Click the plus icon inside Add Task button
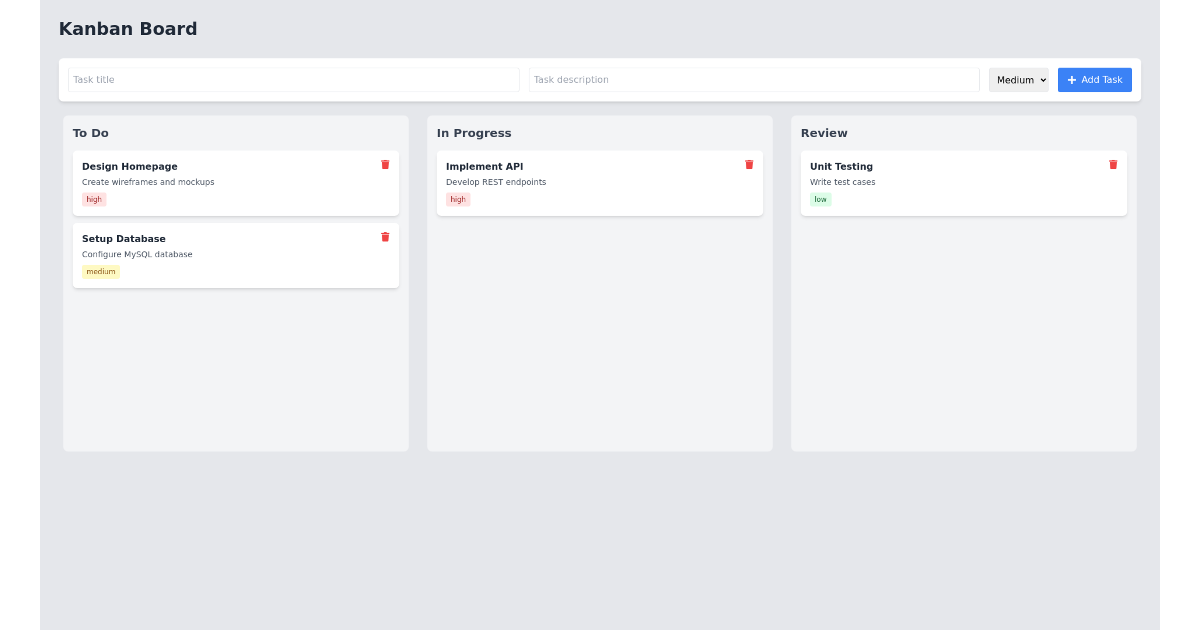The width and height of the screenshot is (1200, 630). pyautogui.click(x=1071, y=80)
